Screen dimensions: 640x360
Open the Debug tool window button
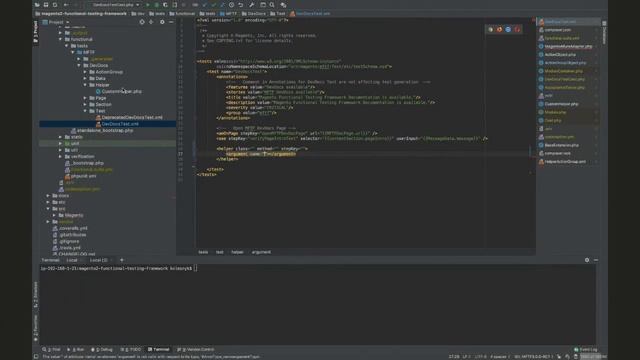pyautogui.click(x=102, y=349)
